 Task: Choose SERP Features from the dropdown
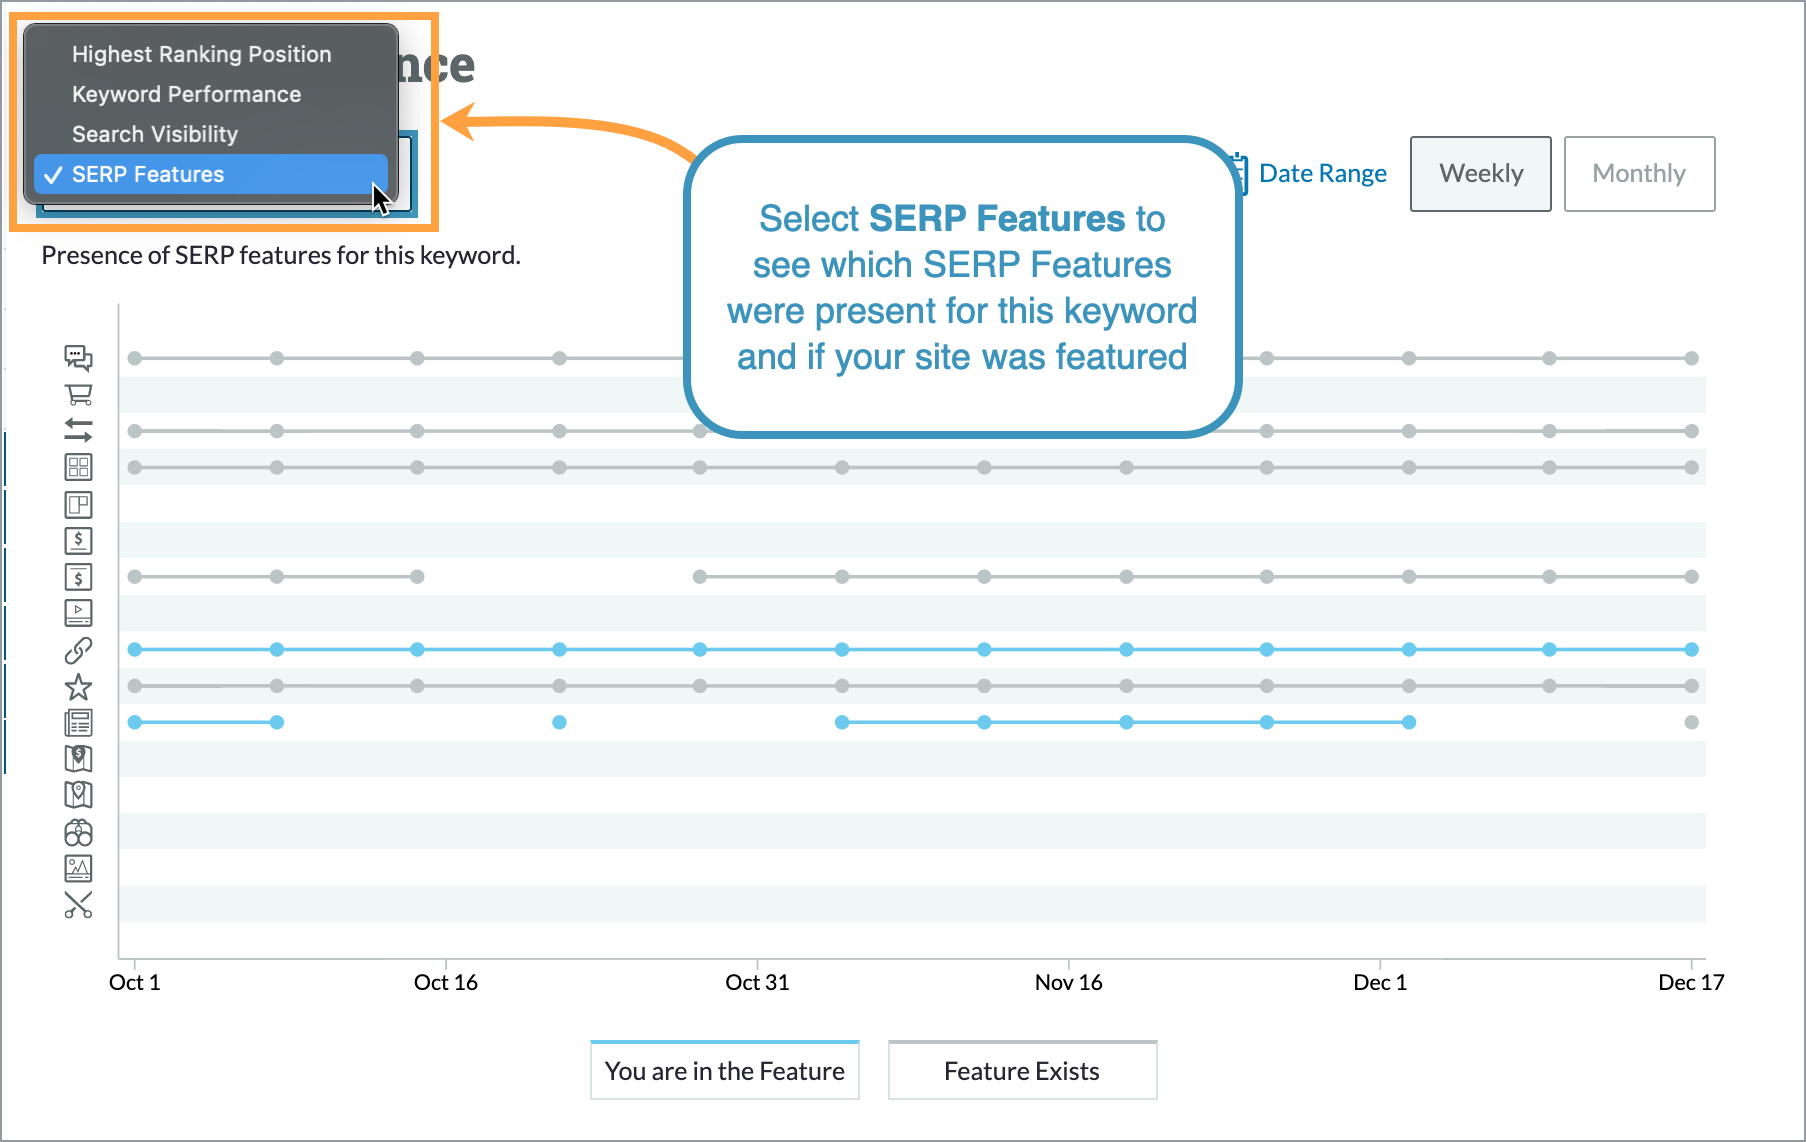click(x=150, y=174)
